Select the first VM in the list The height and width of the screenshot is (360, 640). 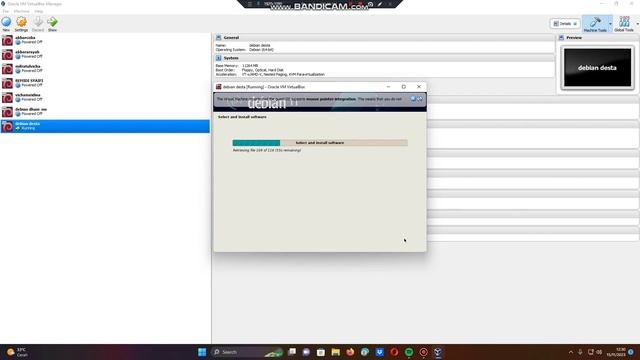tap(105, 40)
